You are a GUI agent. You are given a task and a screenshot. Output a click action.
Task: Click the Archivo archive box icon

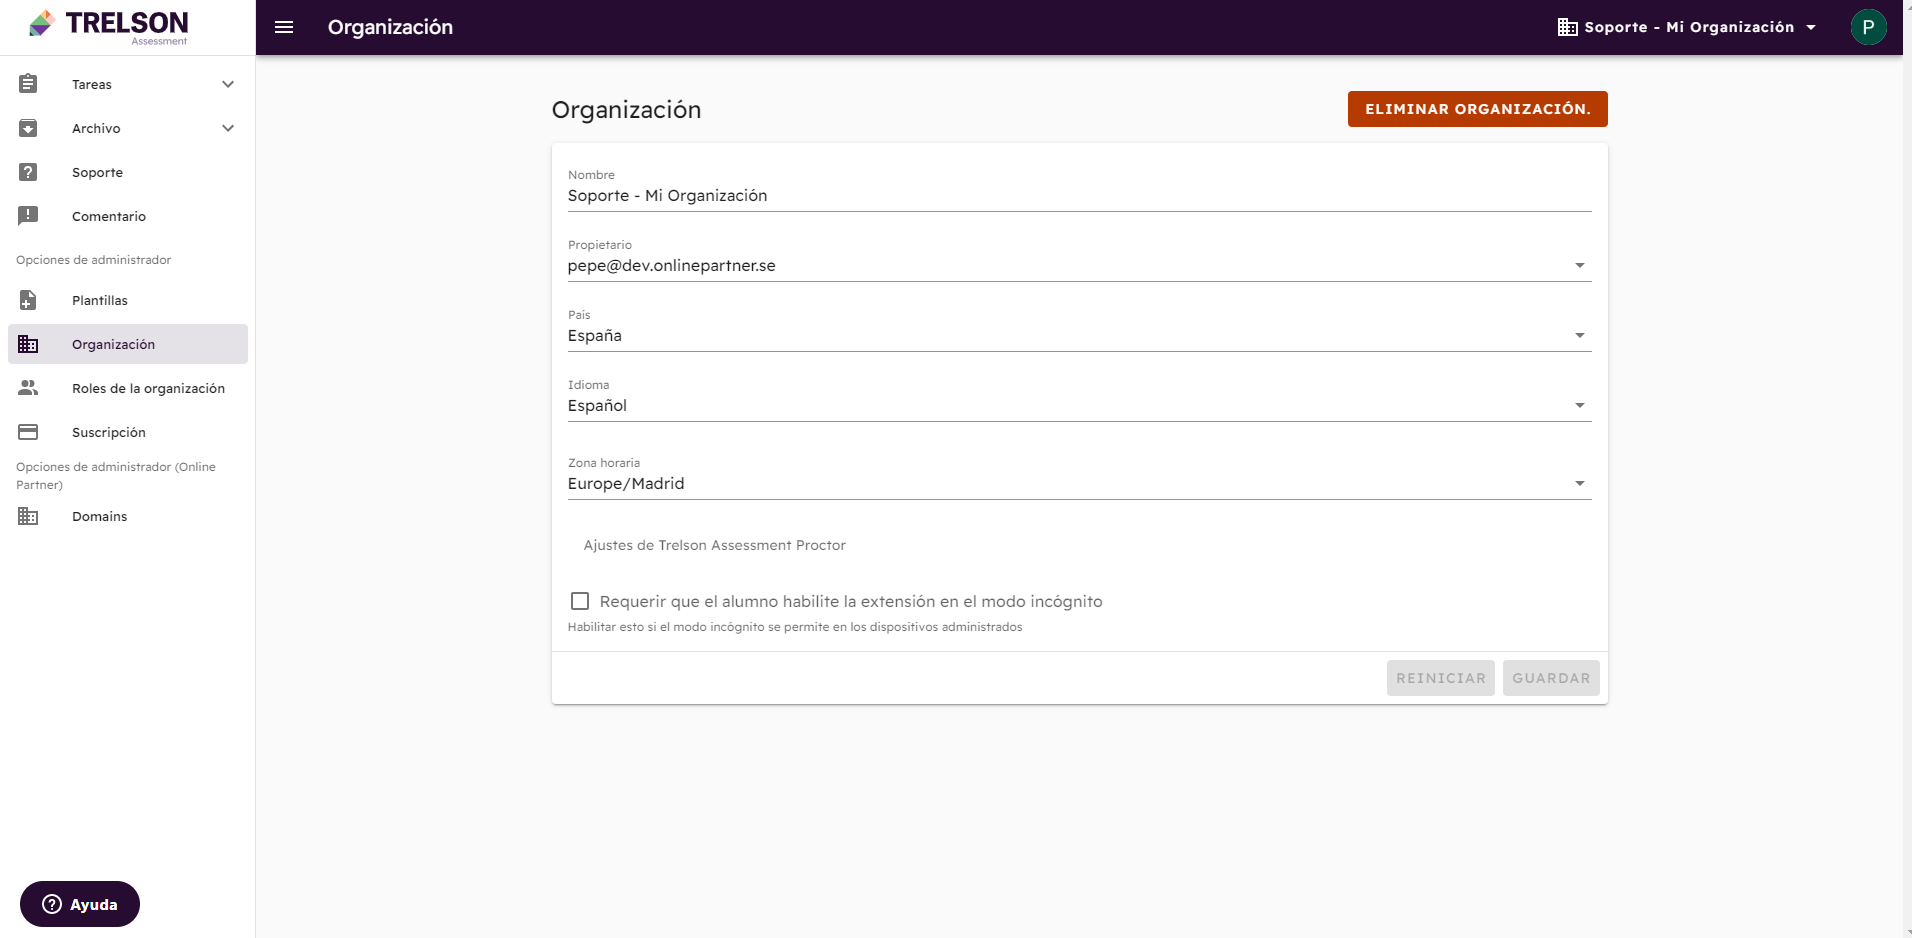tap(28, 128)
